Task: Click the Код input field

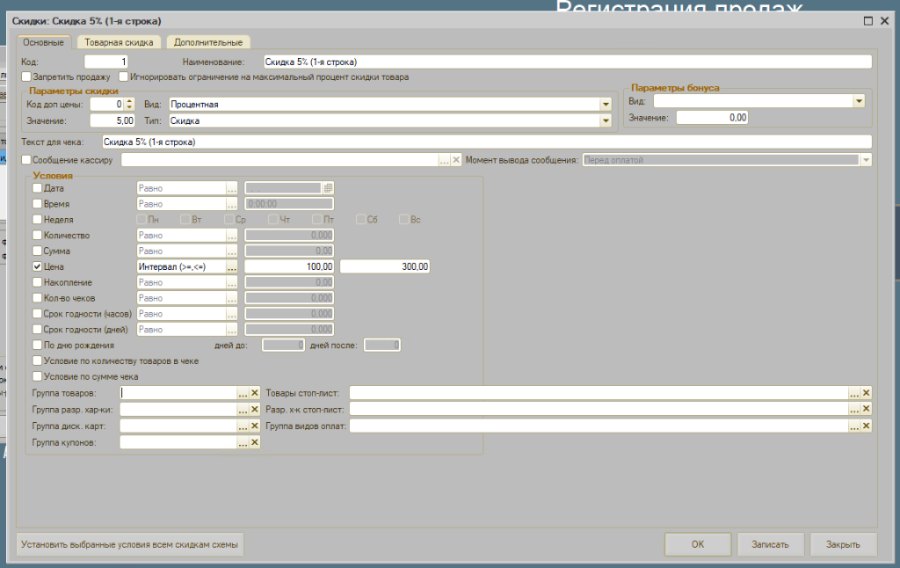Action: [x=106, y=62]
